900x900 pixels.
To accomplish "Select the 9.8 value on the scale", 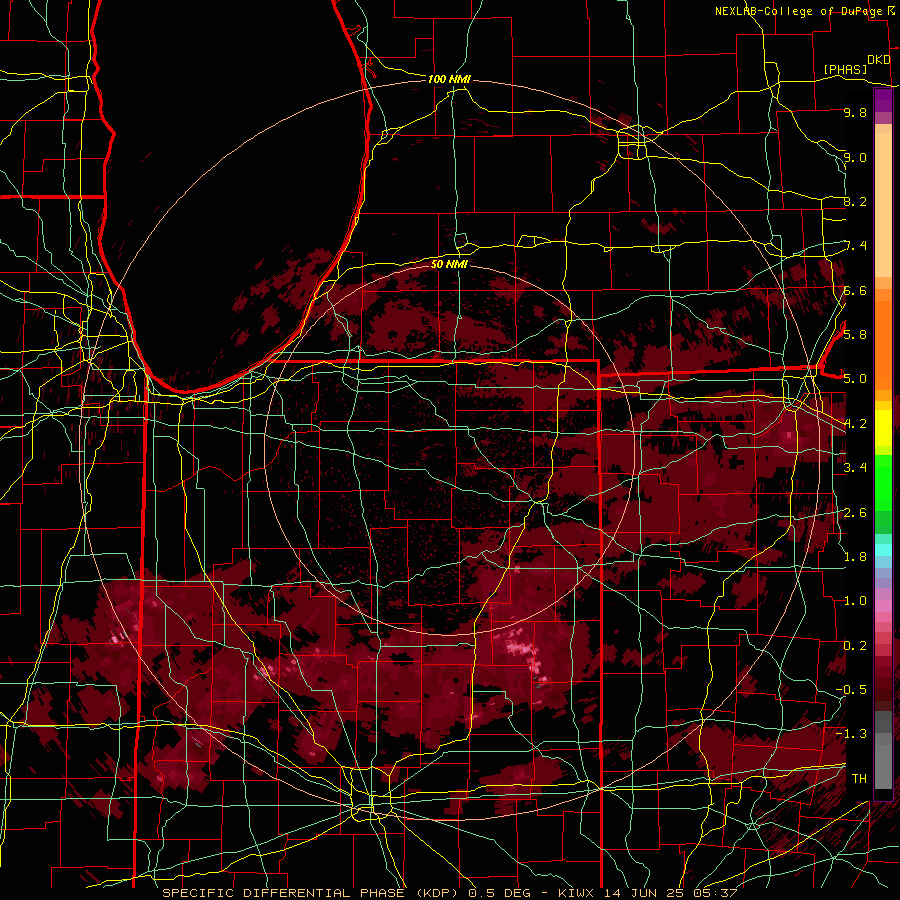I will [x=855, y=112].
